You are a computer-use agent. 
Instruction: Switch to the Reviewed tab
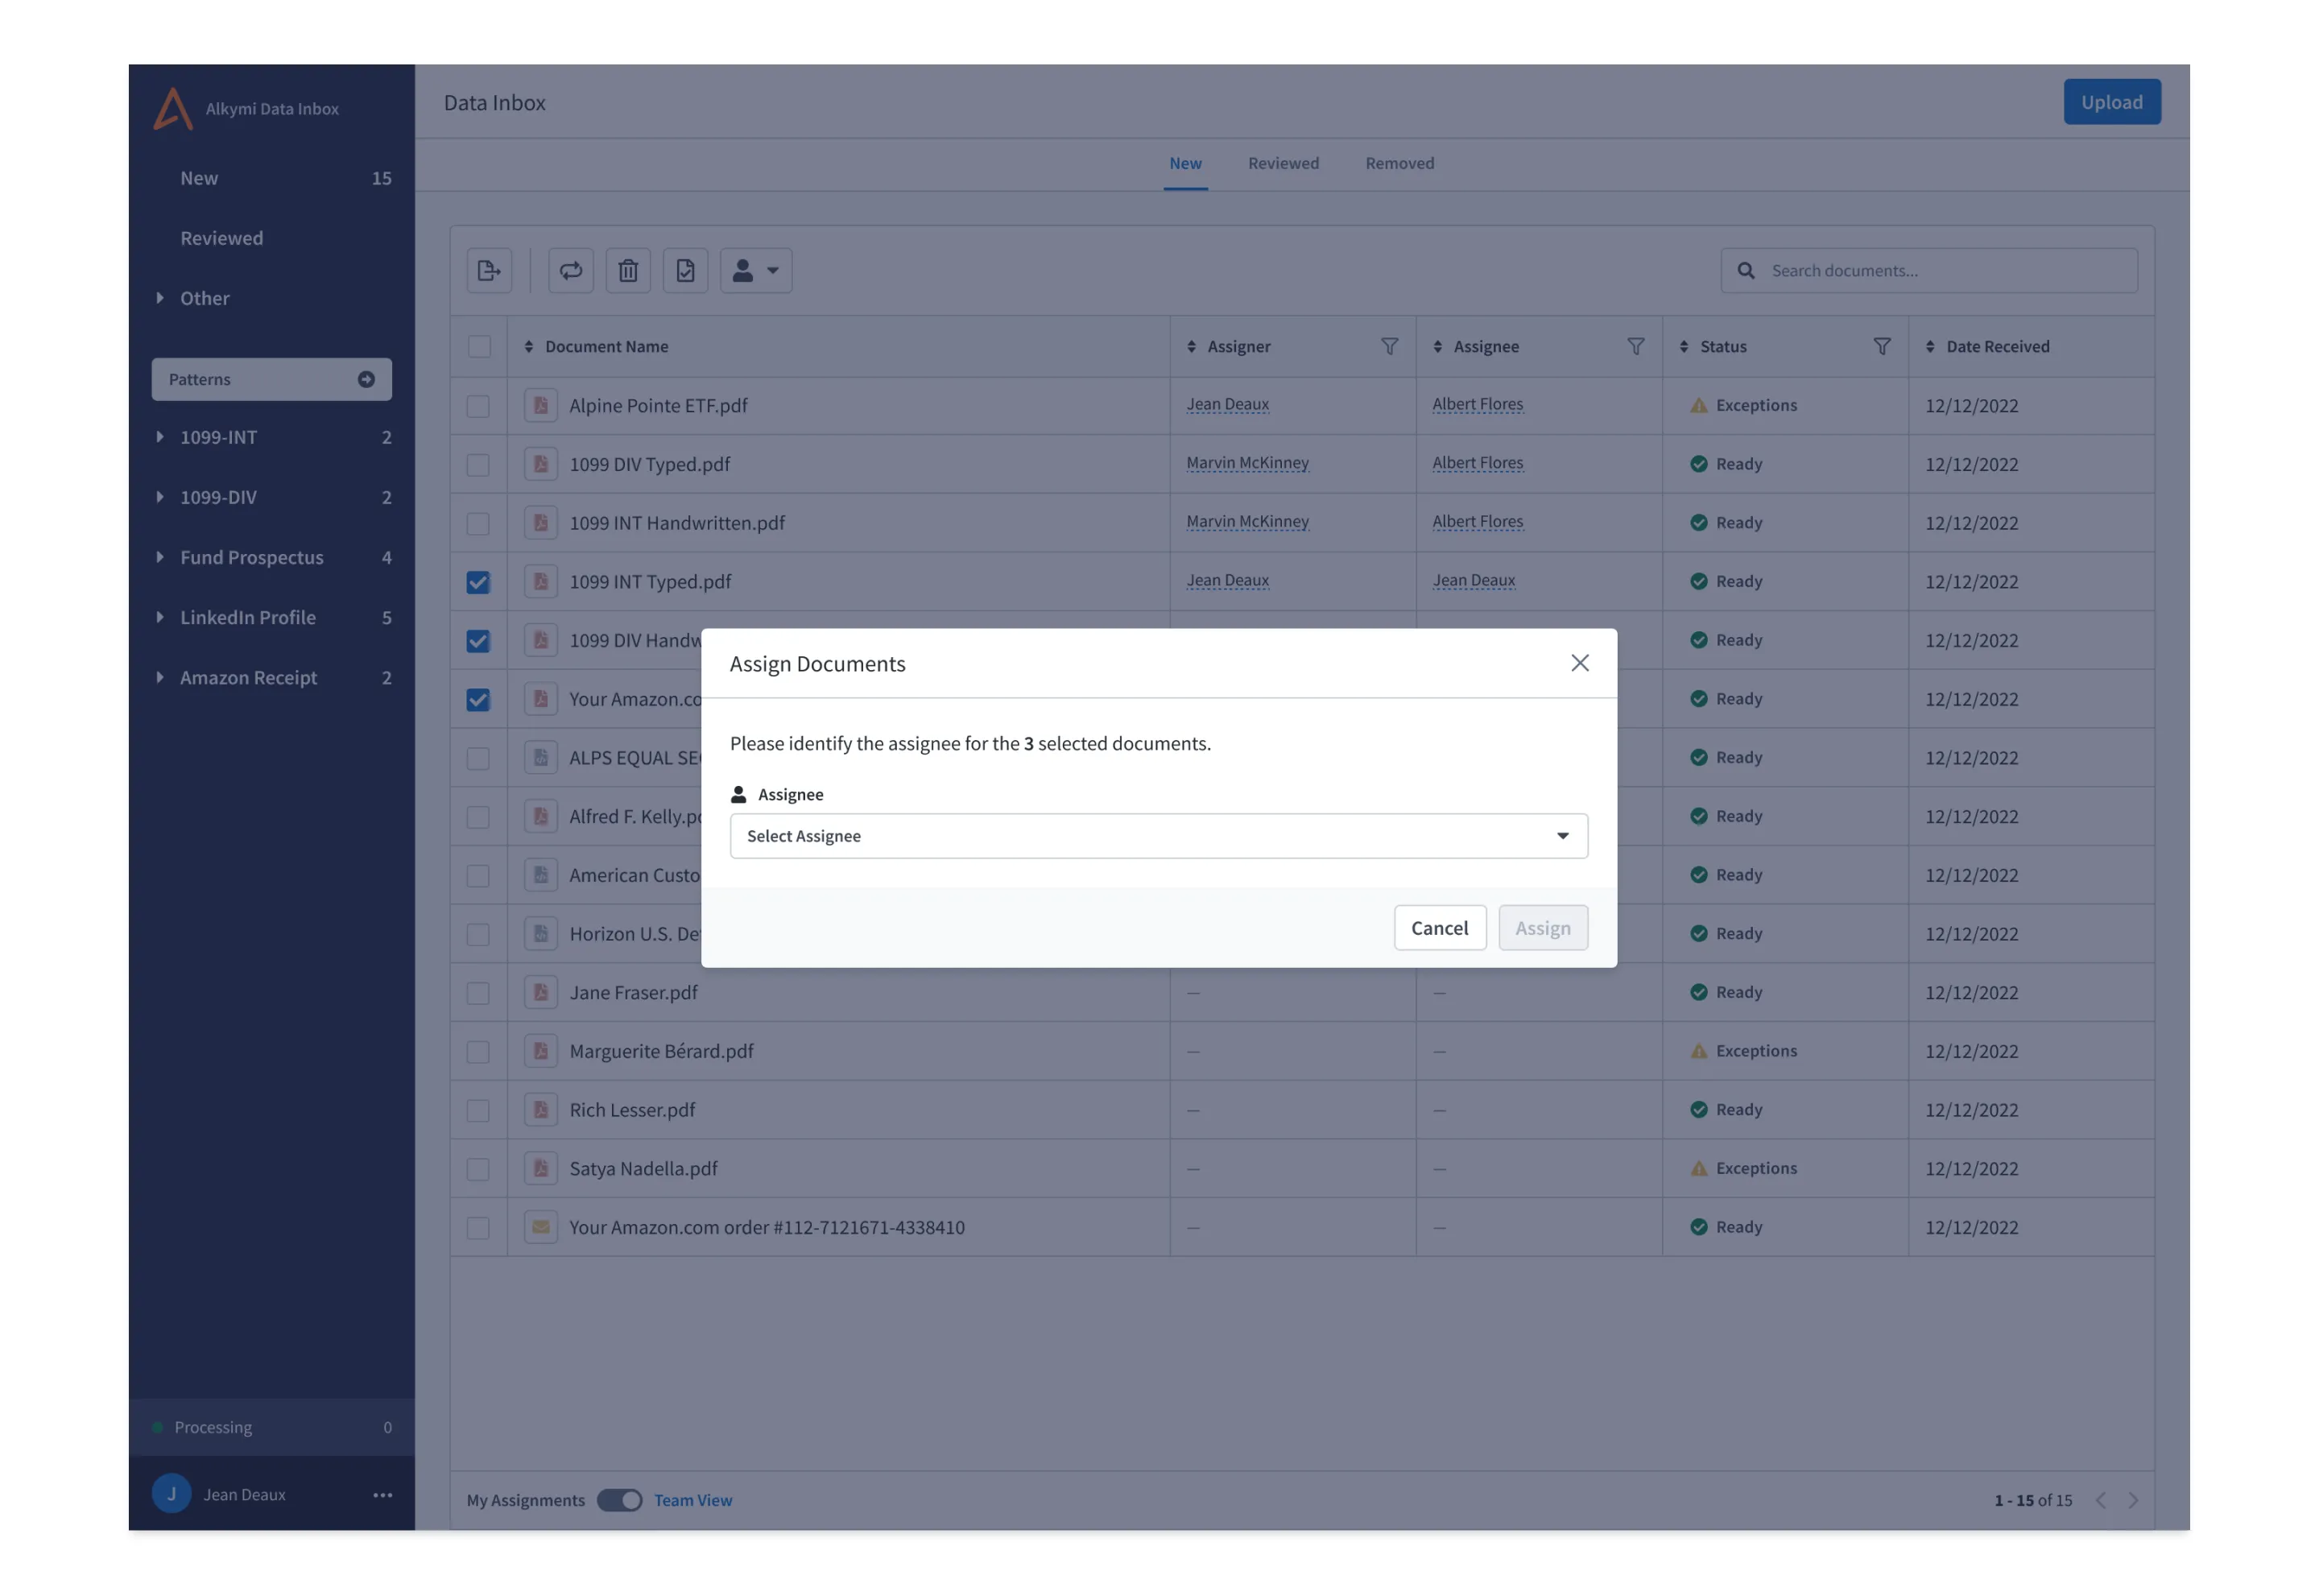[1283, 163]
